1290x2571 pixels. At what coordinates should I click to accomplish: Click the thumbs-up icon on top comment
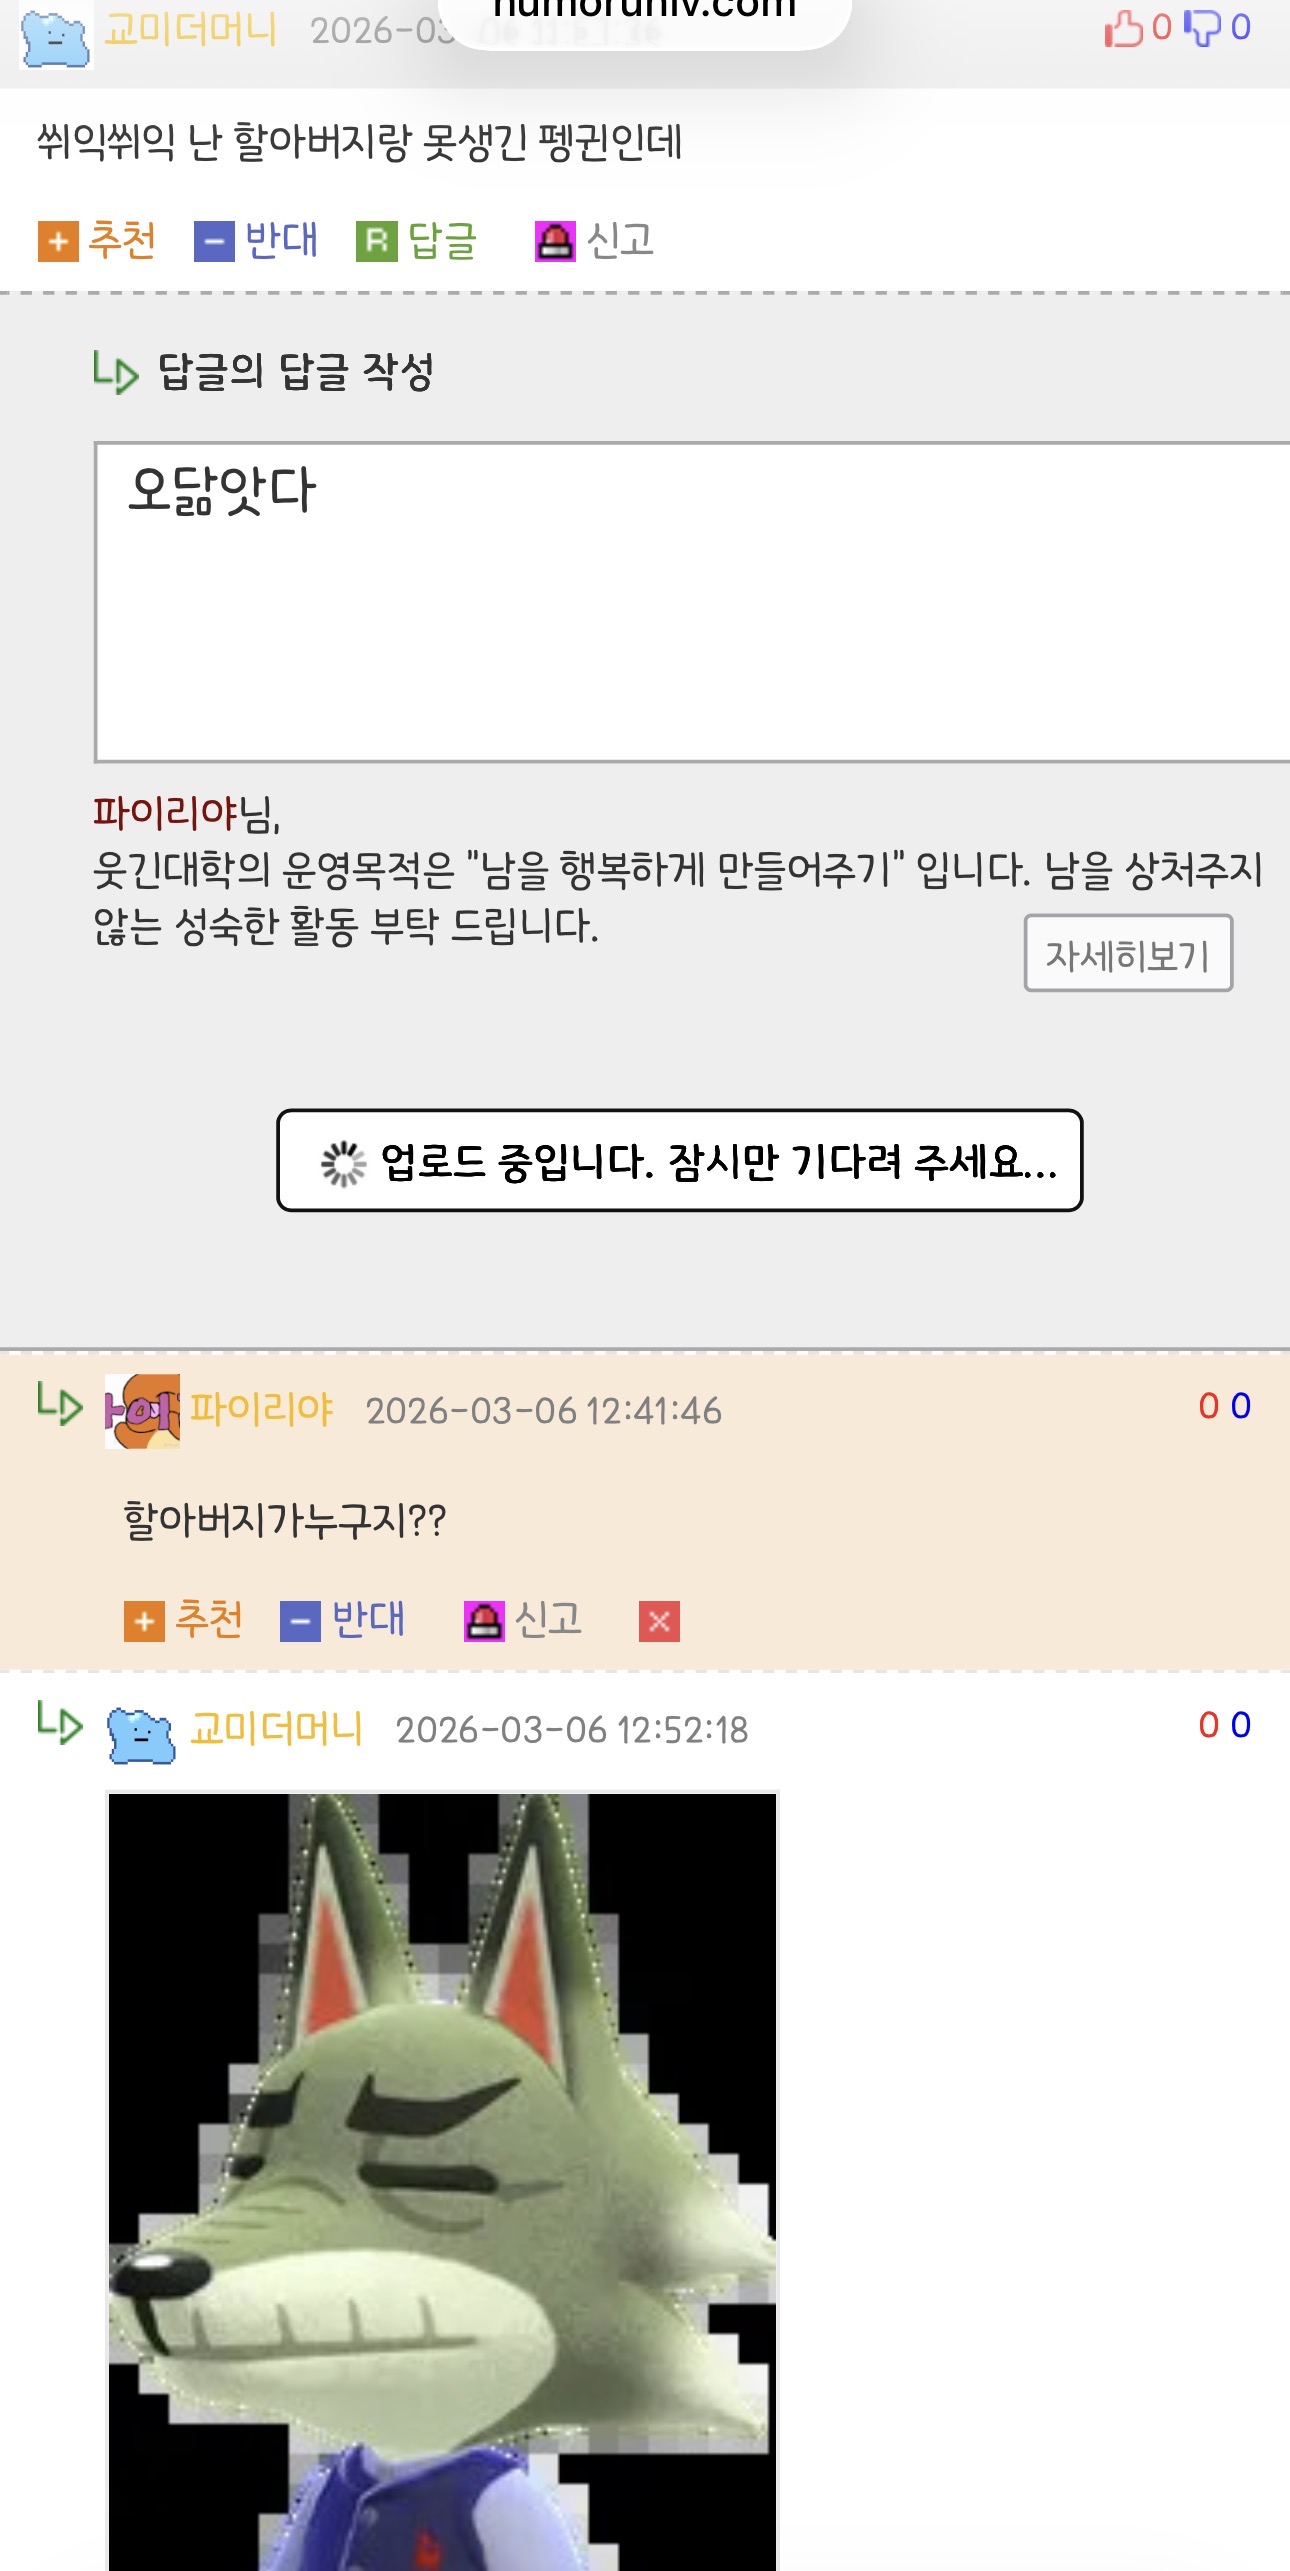point(1124,28)
